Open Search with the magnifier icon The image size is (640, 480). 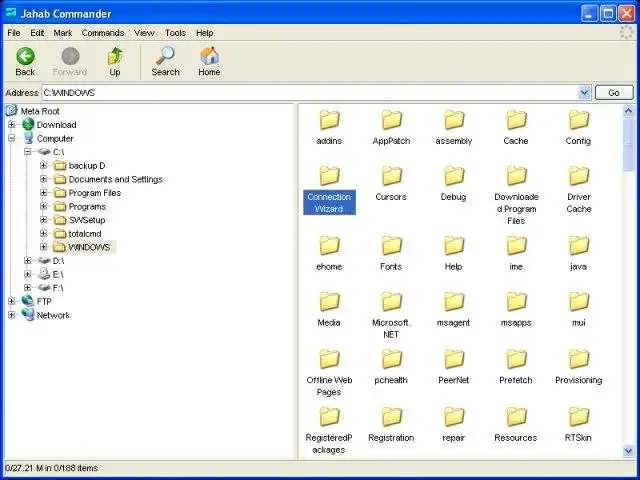click(x=165, y=56)
